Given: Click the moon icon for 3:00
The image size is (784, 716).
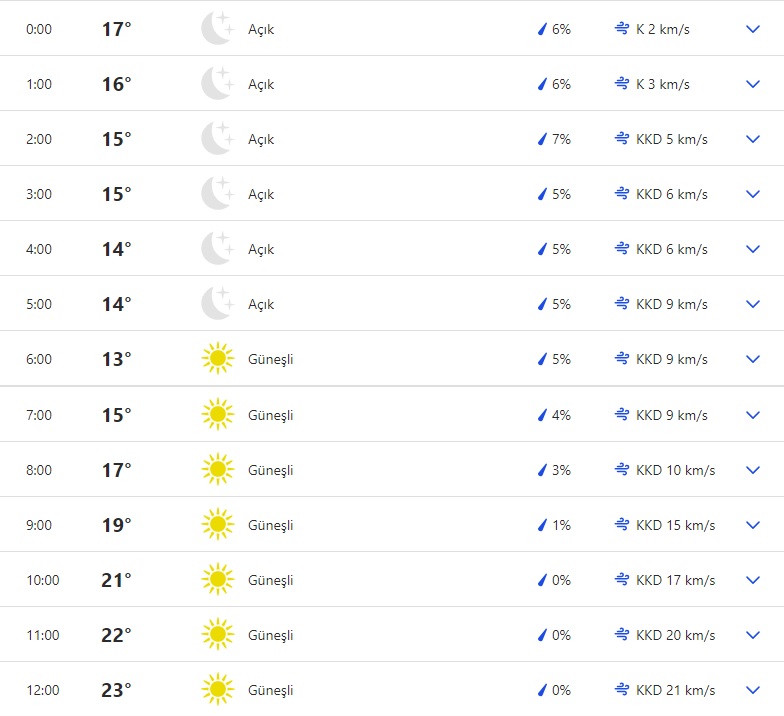Looking at the screenshot, I should tap(217, 194).
